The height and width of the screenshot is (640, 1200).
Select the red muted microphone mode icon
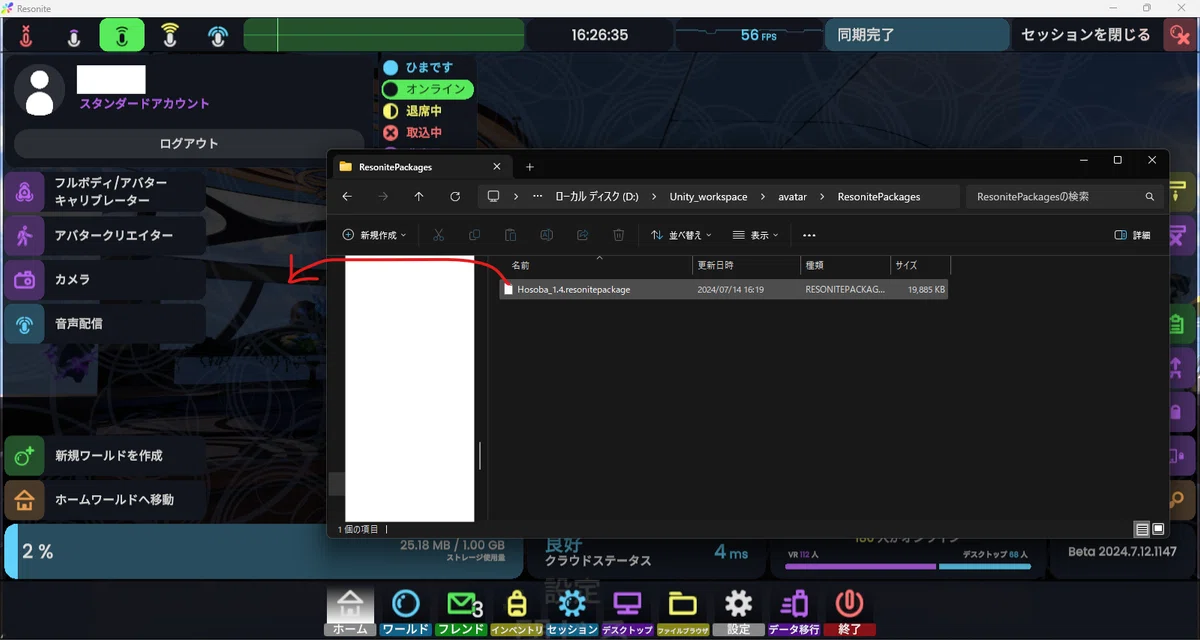26,36
